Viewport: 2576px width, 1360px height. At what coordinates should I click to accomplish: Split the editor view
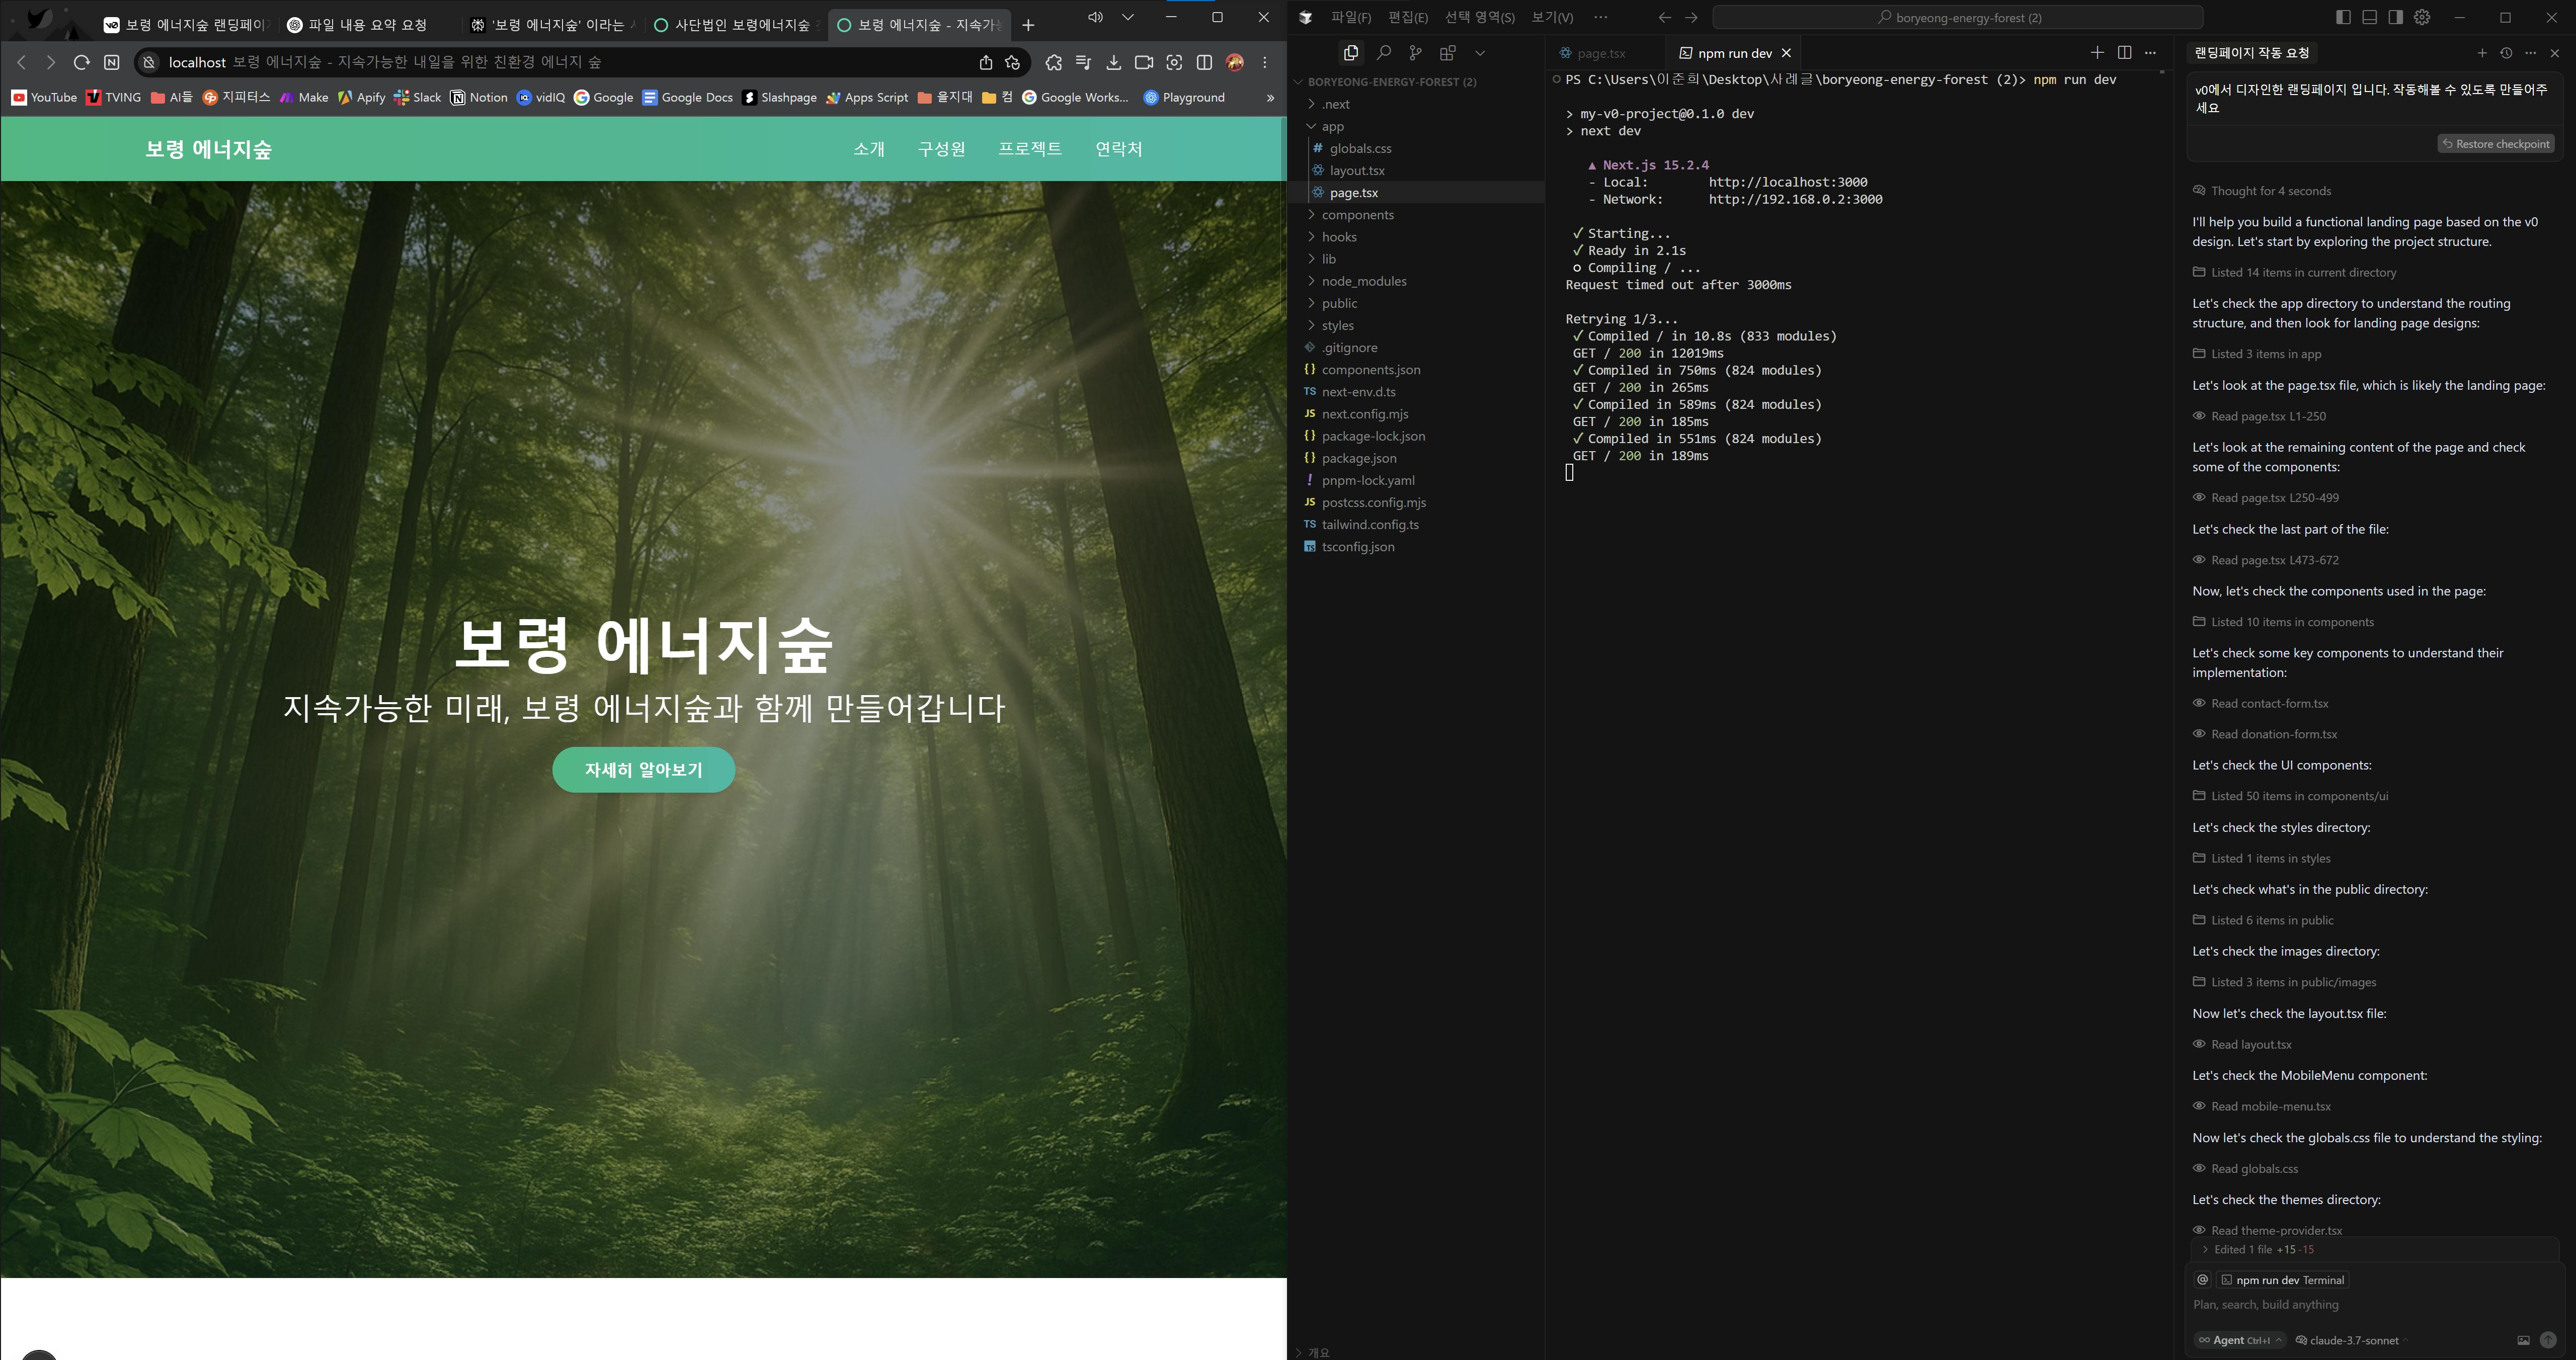point(2124,52)
